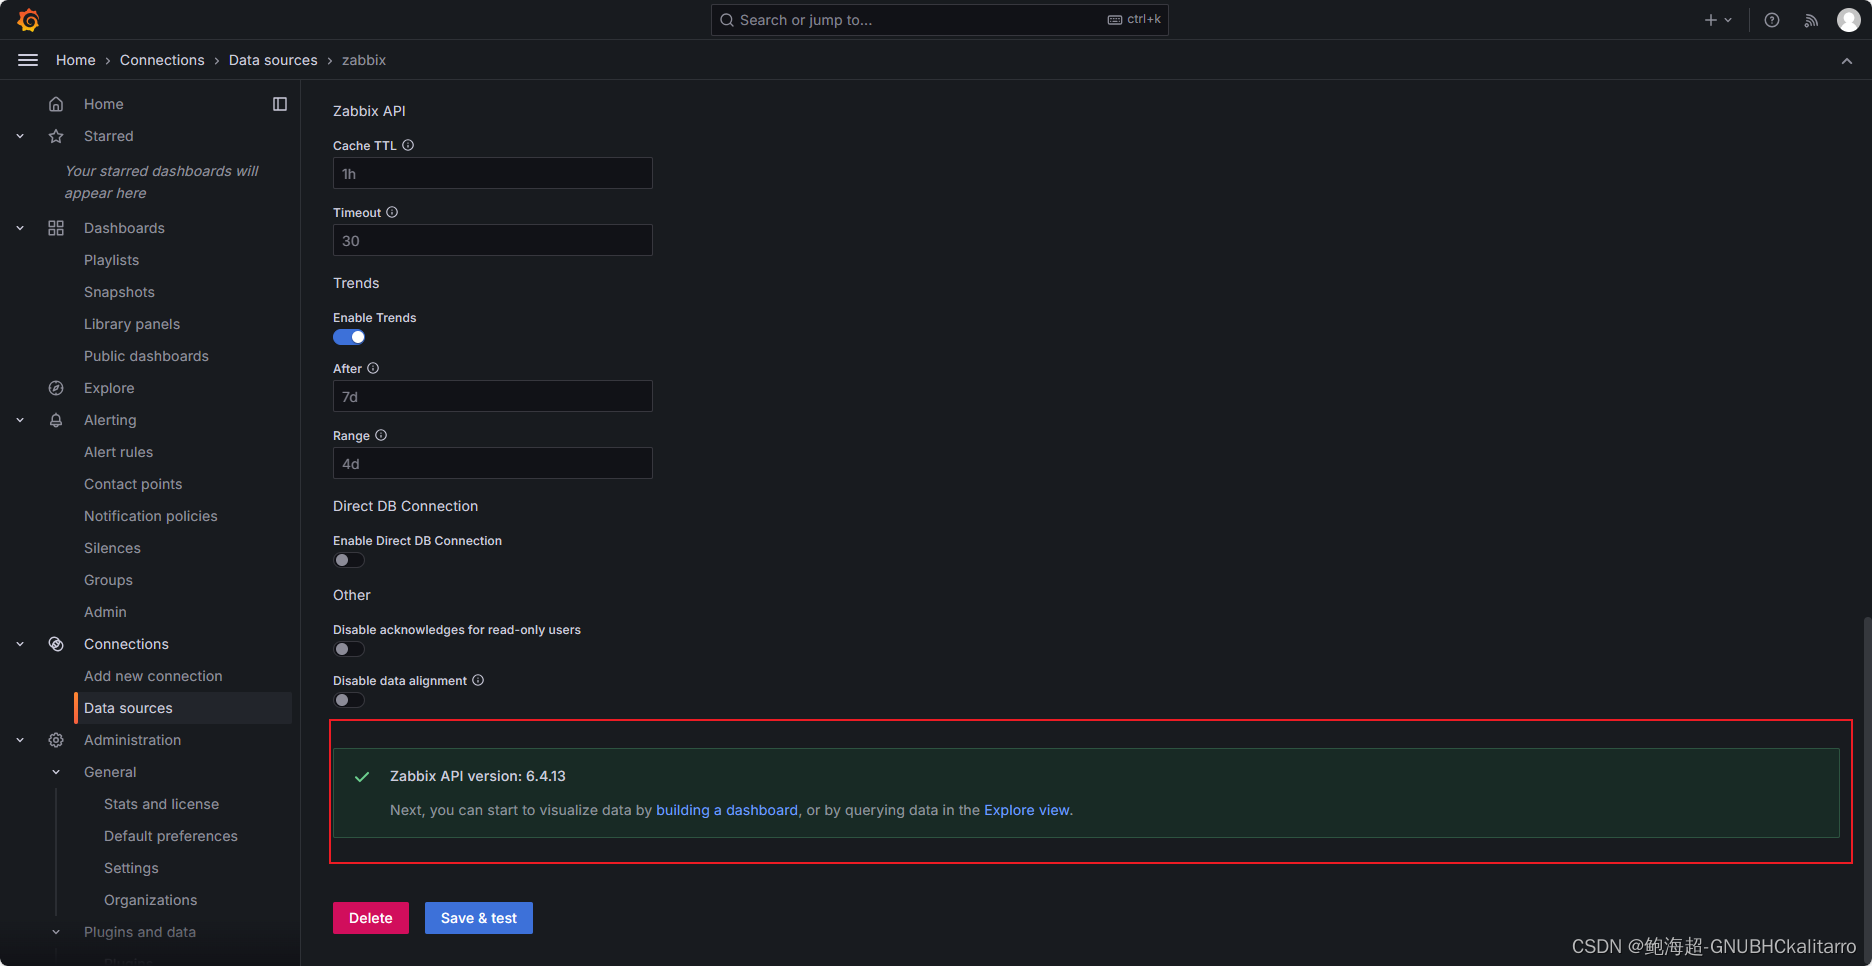Click the Connections plug icon

(56, 644)
